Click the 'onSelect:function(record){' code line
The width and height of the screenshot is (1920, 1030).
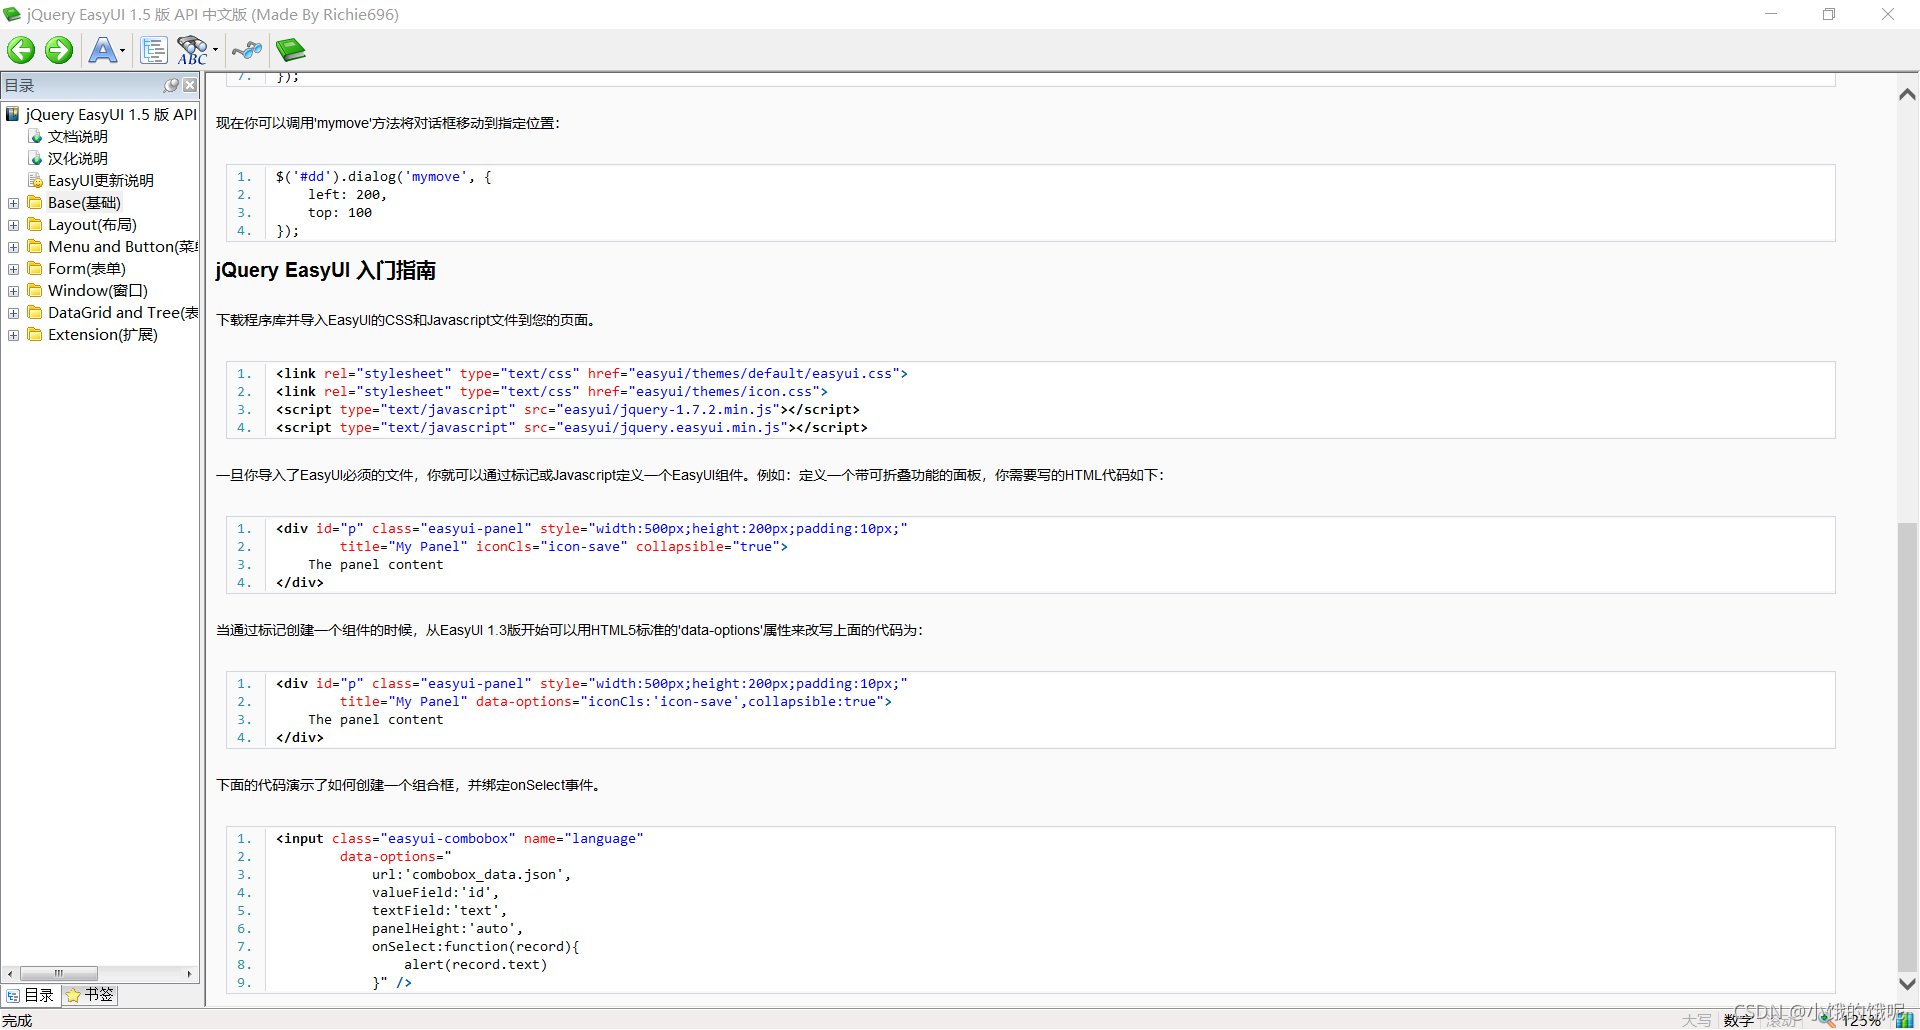pyautogui.click(x=476, y=947)
